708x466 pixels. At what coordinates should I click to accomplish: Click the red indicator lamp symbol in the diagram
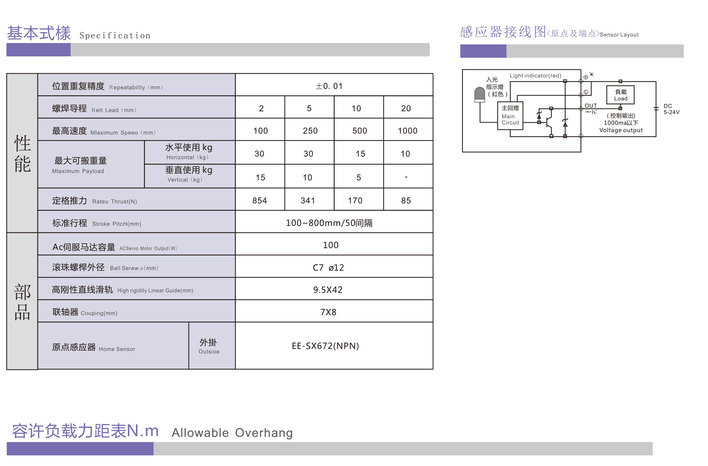click(x=479, y=95)
